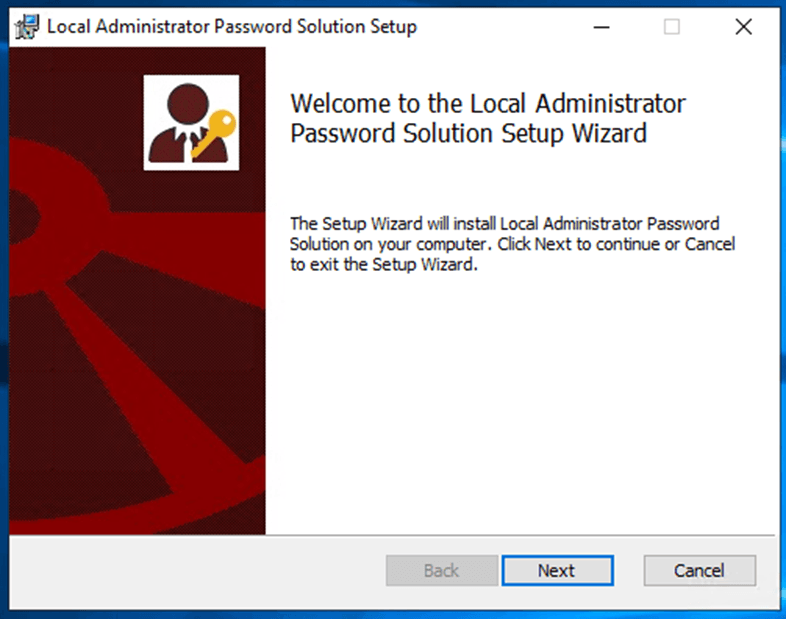Minimize the setup wizard window

pyautogui.click(x=600, y=27)
